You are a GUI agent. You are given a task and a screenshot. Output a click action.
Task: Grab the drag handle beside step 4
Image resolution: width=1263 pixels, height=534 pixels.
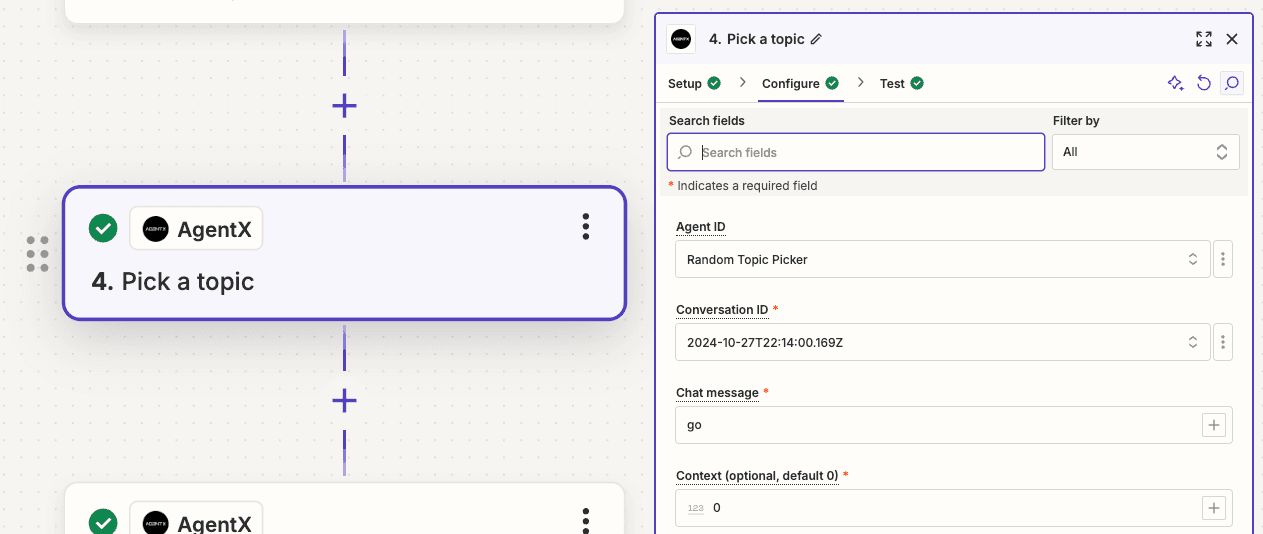[38, 254]
